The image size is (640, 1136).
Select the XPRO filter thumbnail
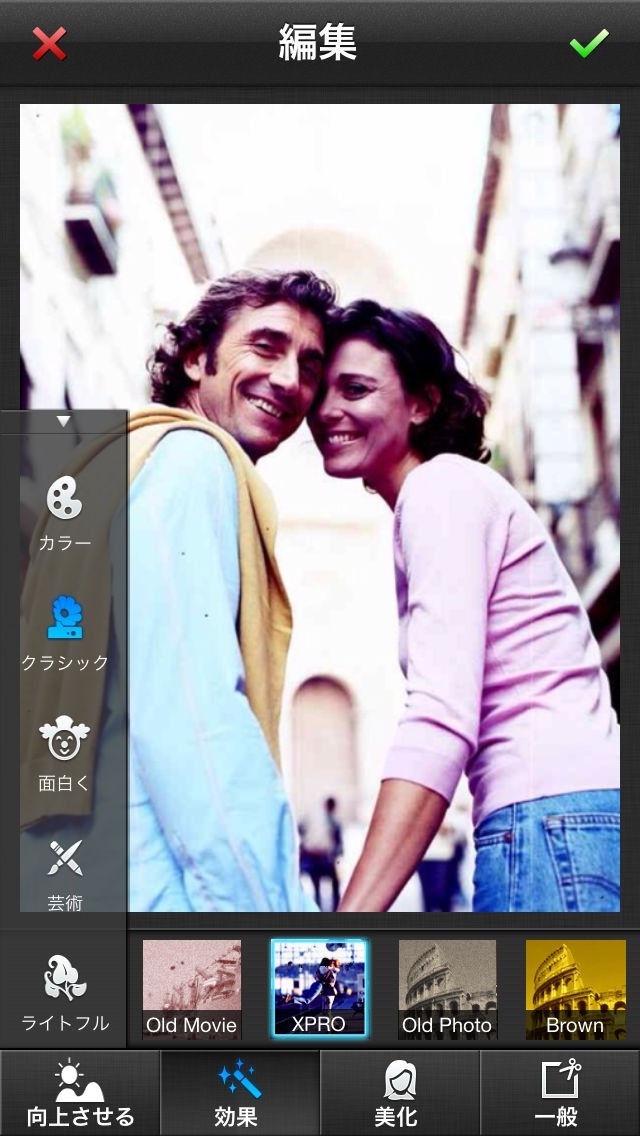pyautogui.click(x=319, y=988)
